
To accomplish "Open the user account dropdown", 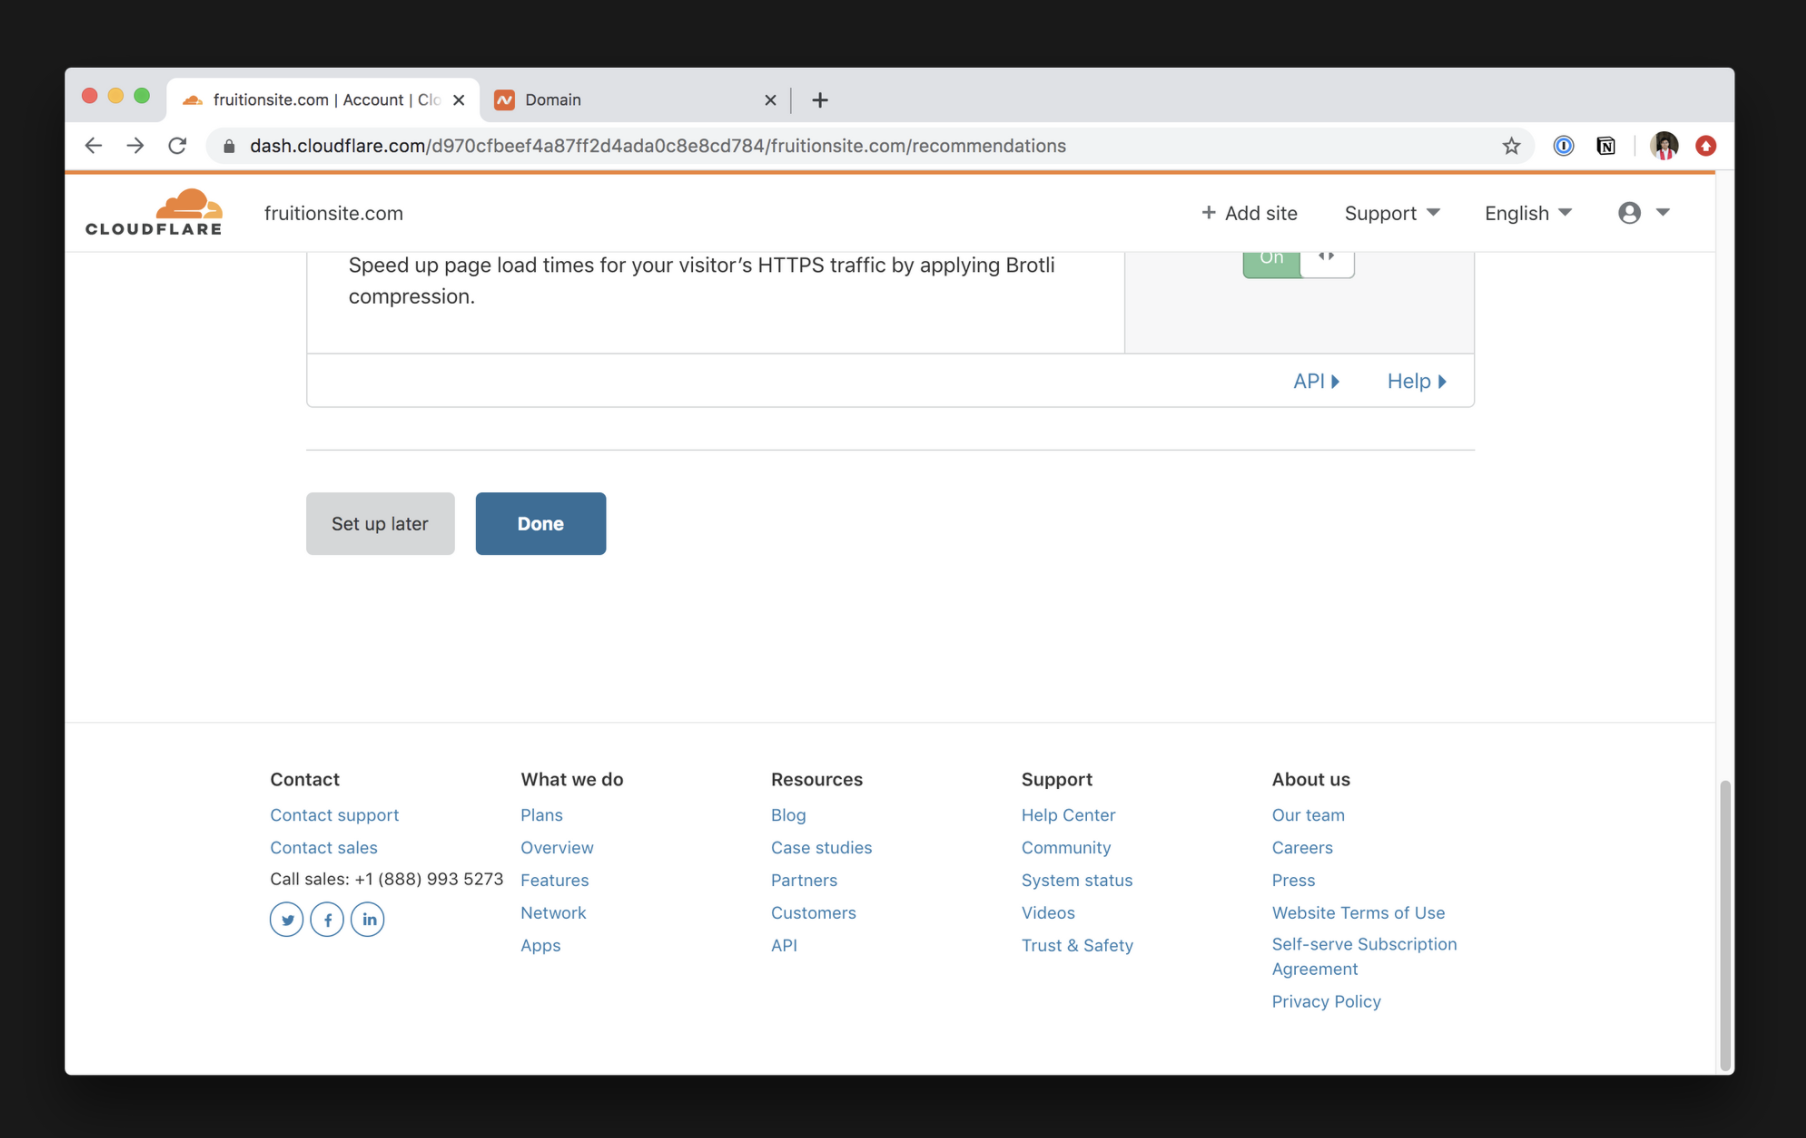I will tap(1644, 213).
